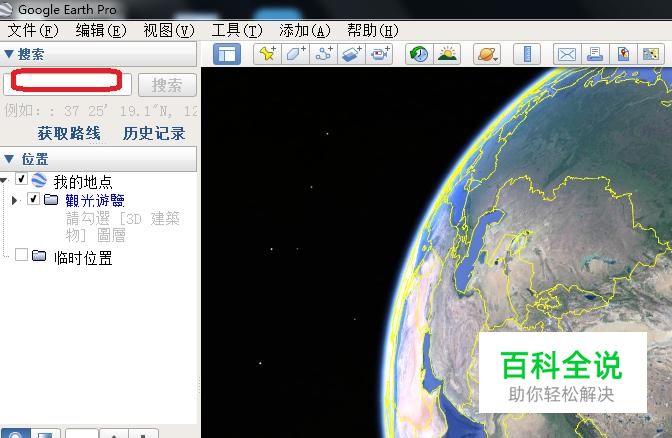The height and width of the screenshot is (438, 672).
Task: Show historical imagery clock icon
Action: tap(419, 54)
